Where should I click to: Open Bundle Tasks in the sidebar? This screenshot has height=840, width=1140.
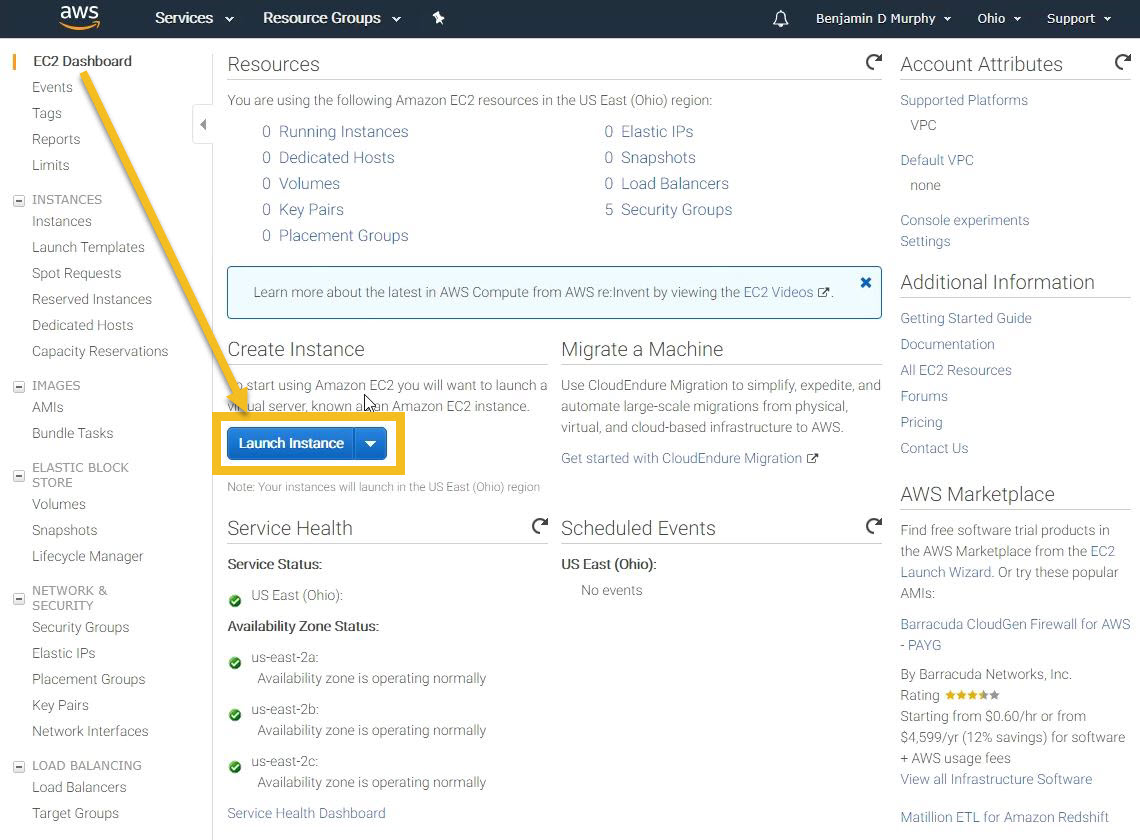[73, 433]
